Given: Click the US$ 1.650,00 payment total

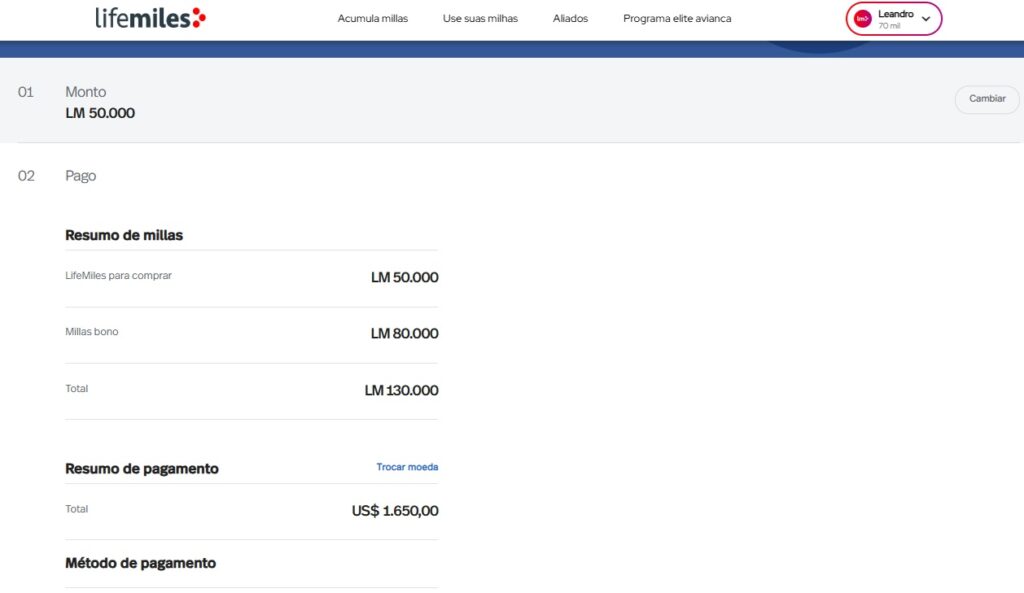Looking at the screenshot, I should pos(395,511).
